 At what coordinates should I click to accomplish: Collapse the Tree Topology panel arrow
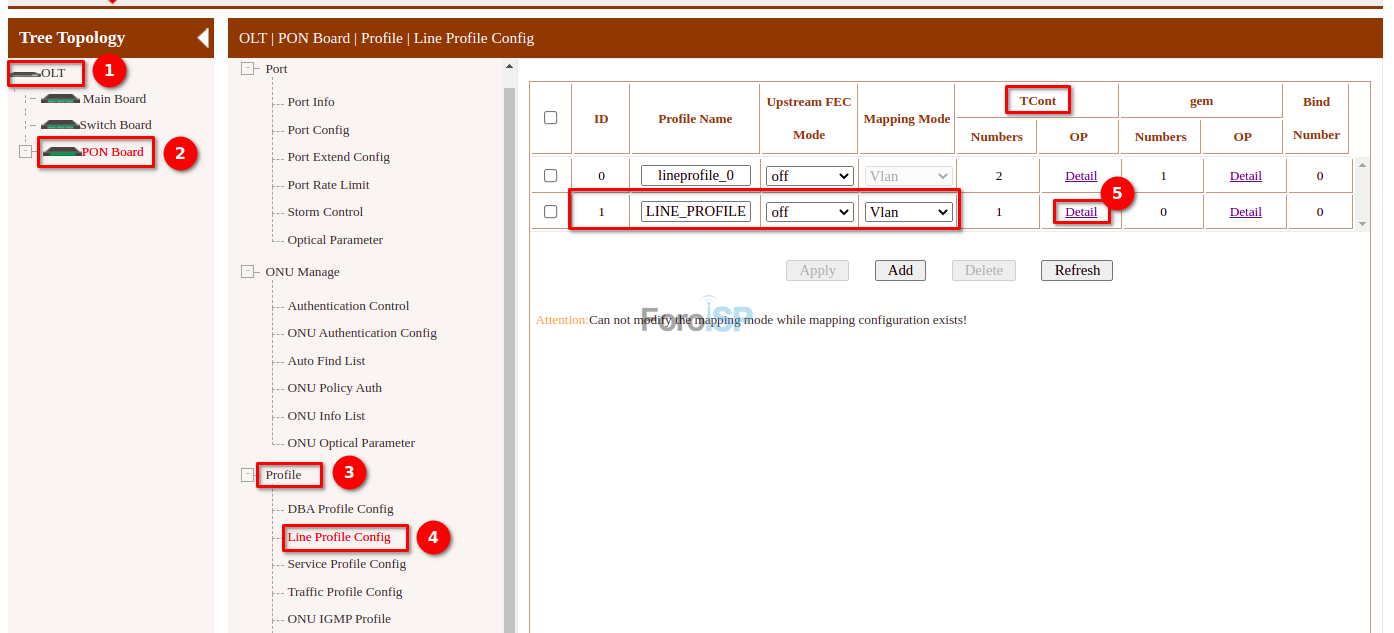(x=203, y=38)
